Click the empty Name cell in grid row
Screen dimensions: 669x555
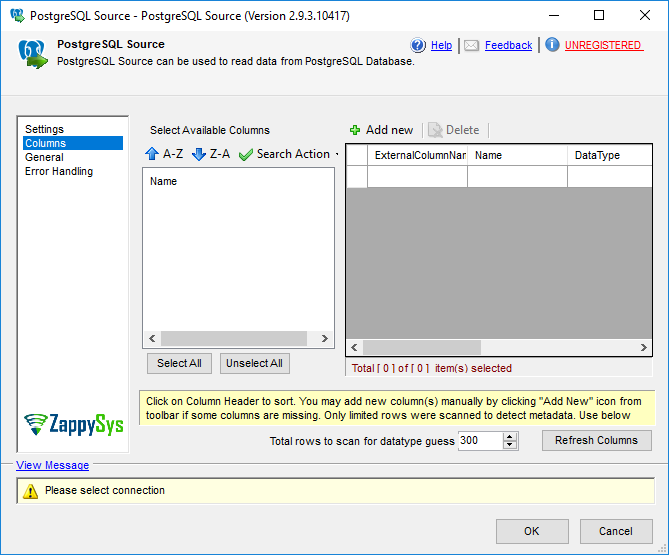click(x=517, y=176)
